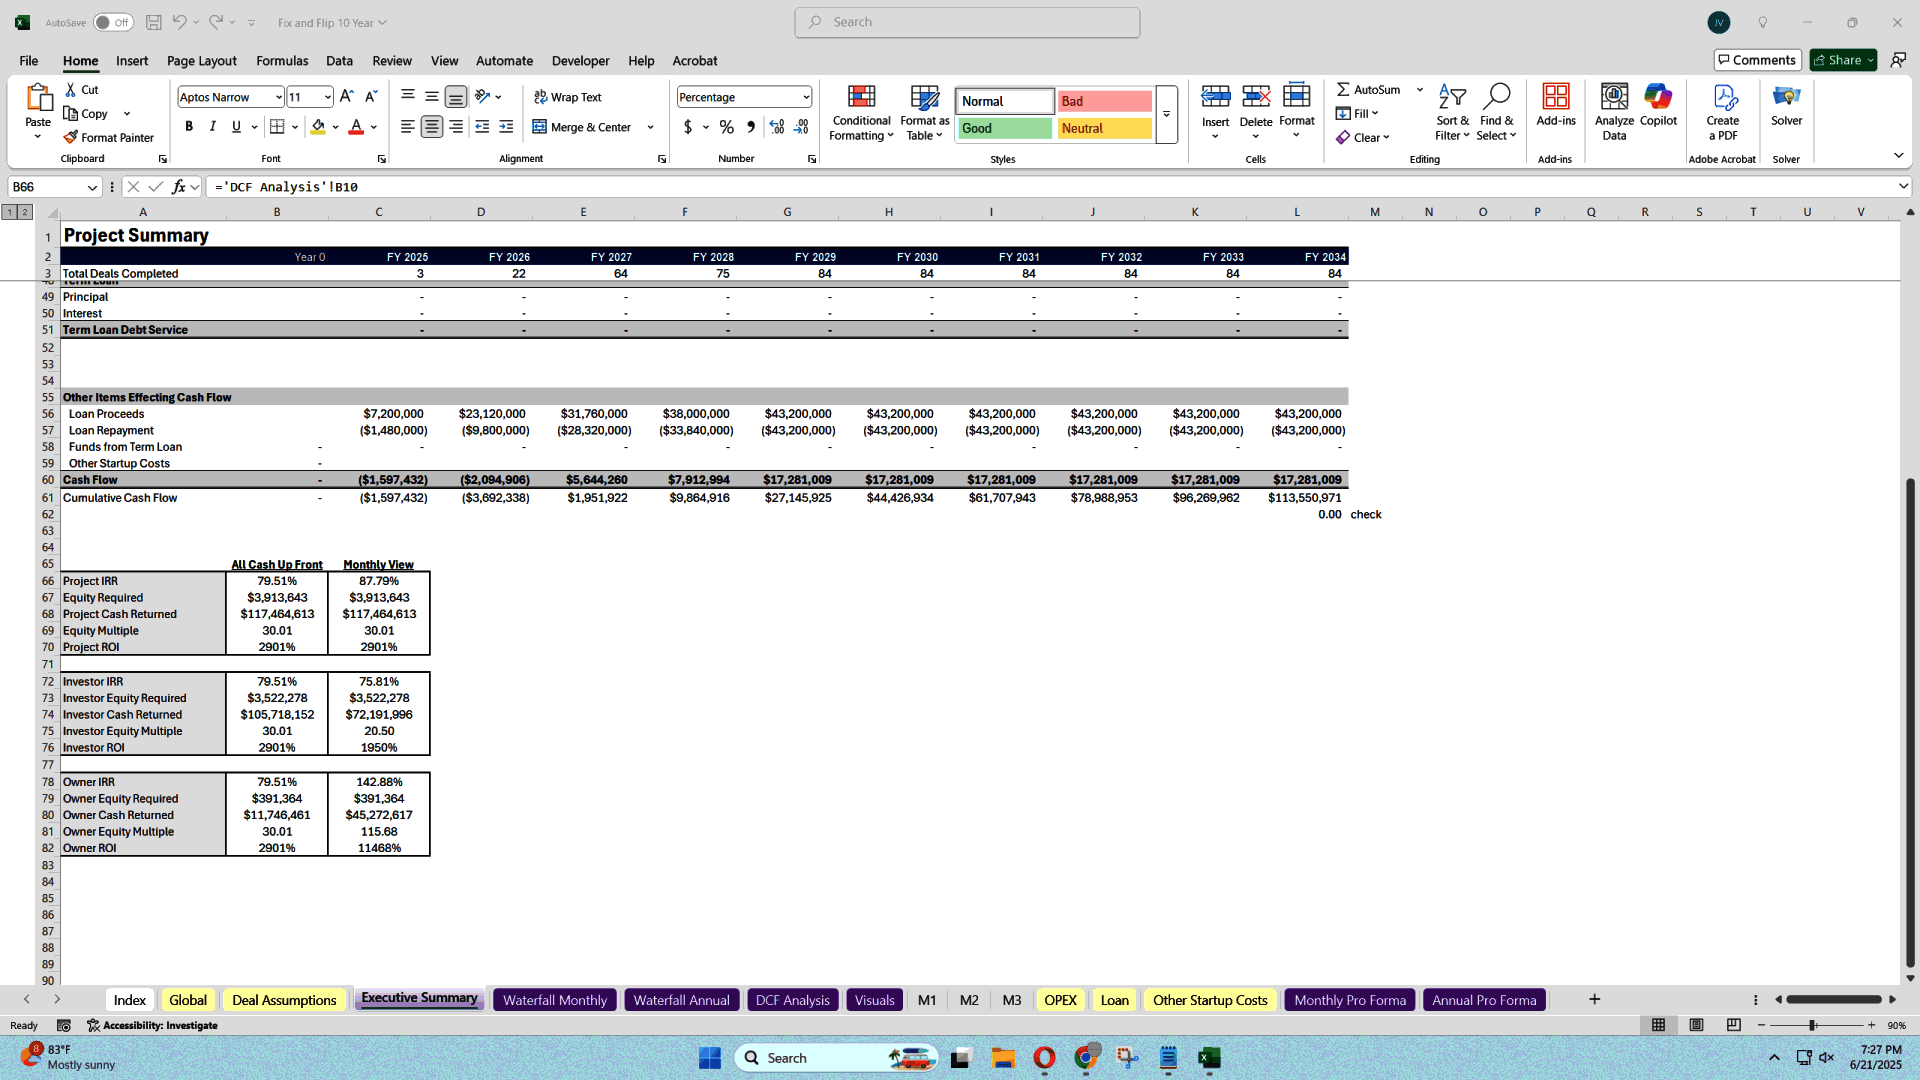1920x1080 pixels.
Task: Open Sort & Filter options
Action: click(x=1452, y=113)
